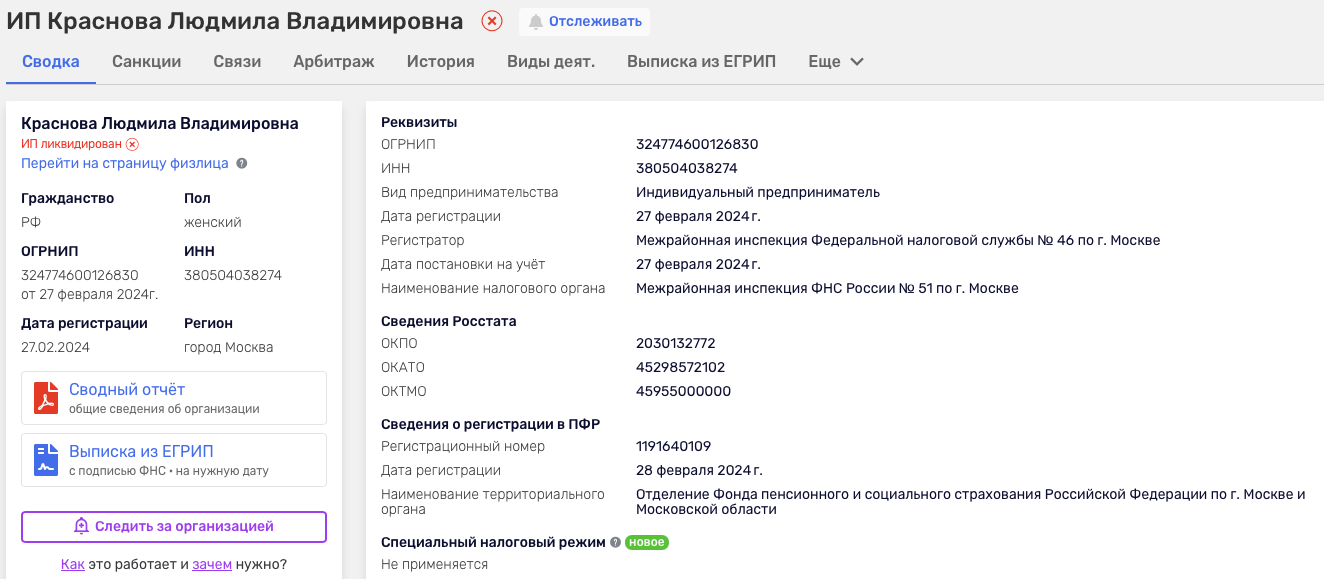1324x579 pixels.
Task: Open the Выписка из ЕГРИП tab
Action: tap(699, 61)
